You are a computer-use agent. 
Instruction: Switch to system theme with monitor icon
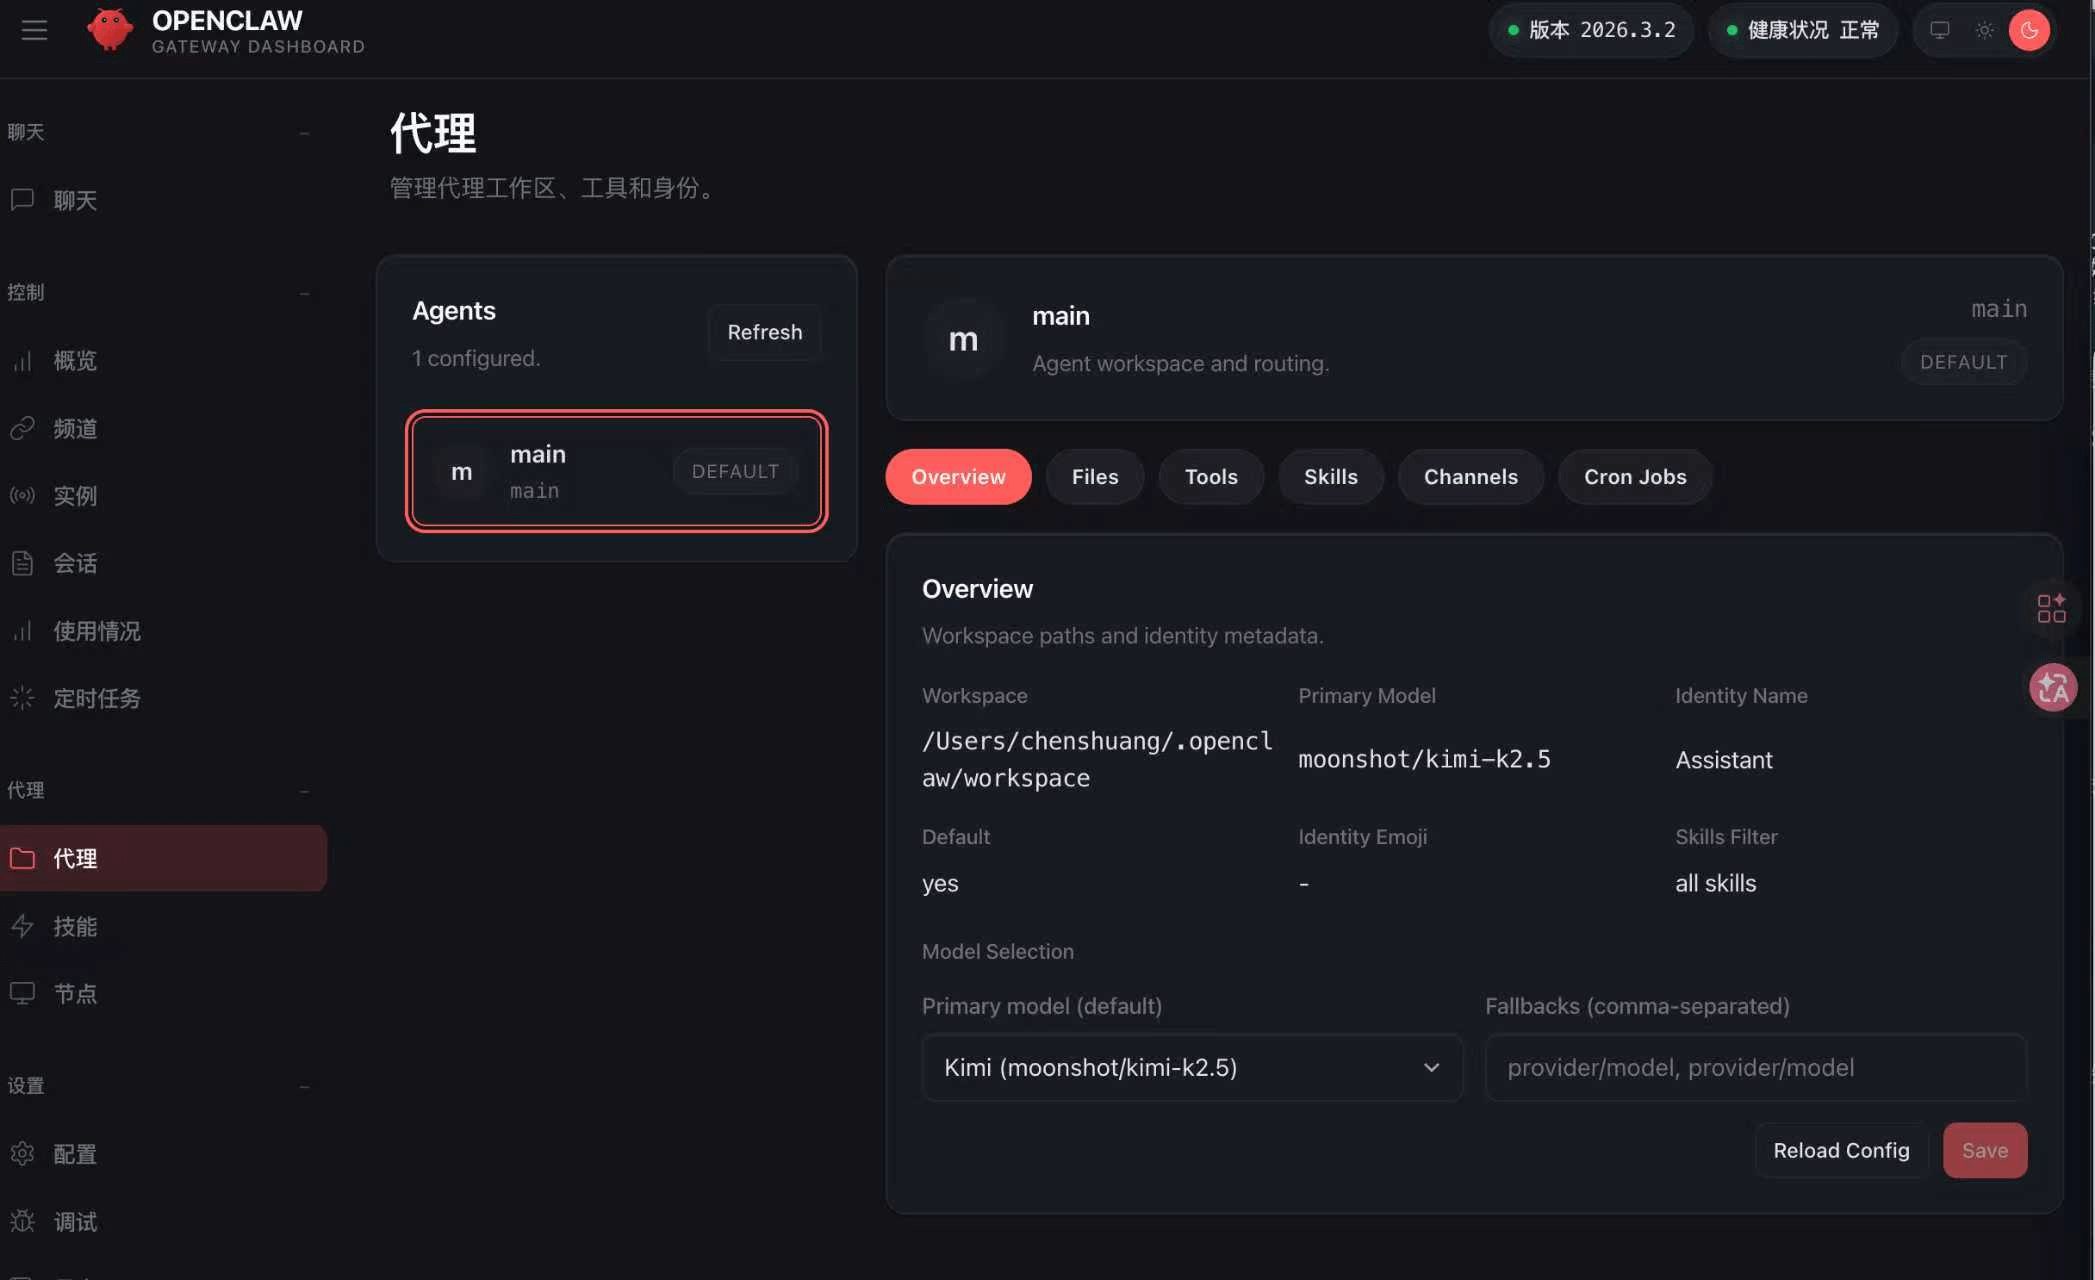(x=1940, y=30)
